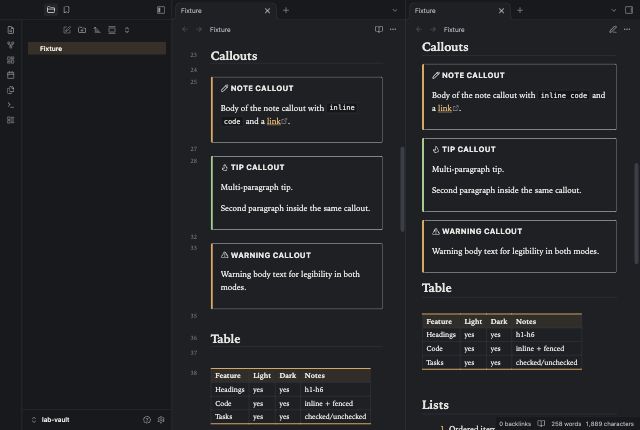
Task: Click the Lists heading in the right pane
Action: [435, 405]
